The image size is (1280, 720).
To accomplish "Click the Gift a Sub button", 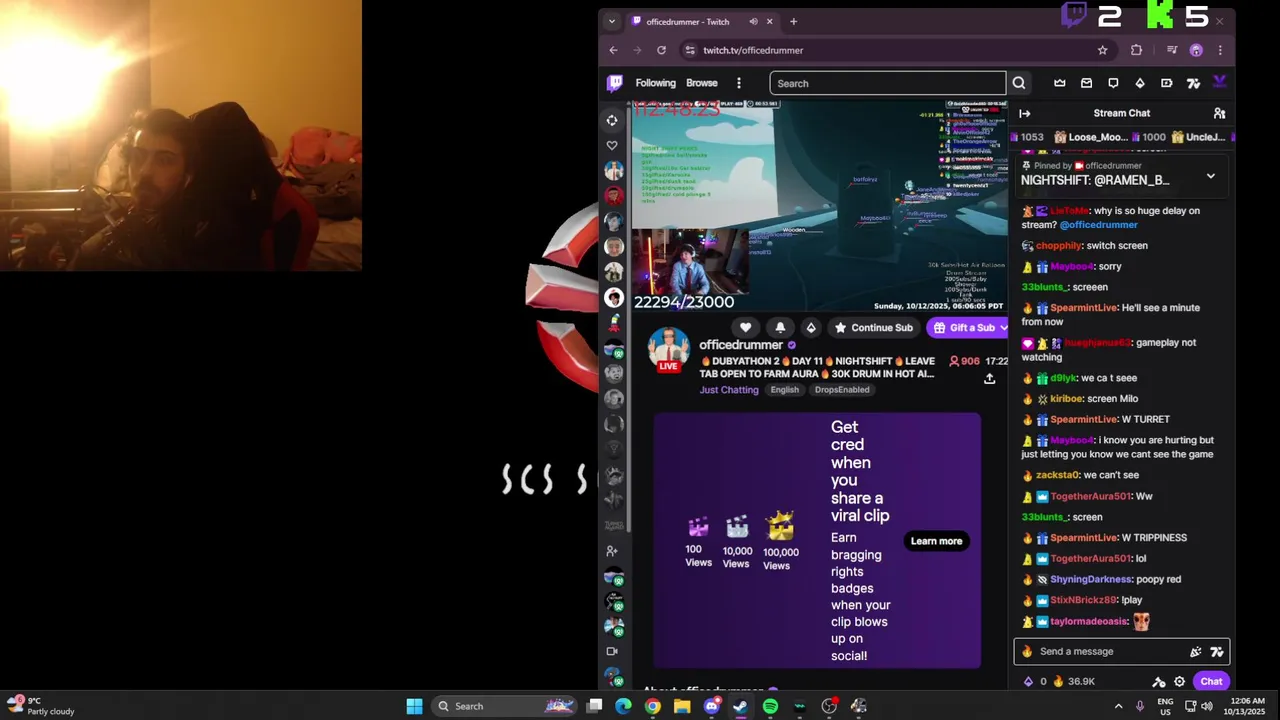I will pos(968,327).
